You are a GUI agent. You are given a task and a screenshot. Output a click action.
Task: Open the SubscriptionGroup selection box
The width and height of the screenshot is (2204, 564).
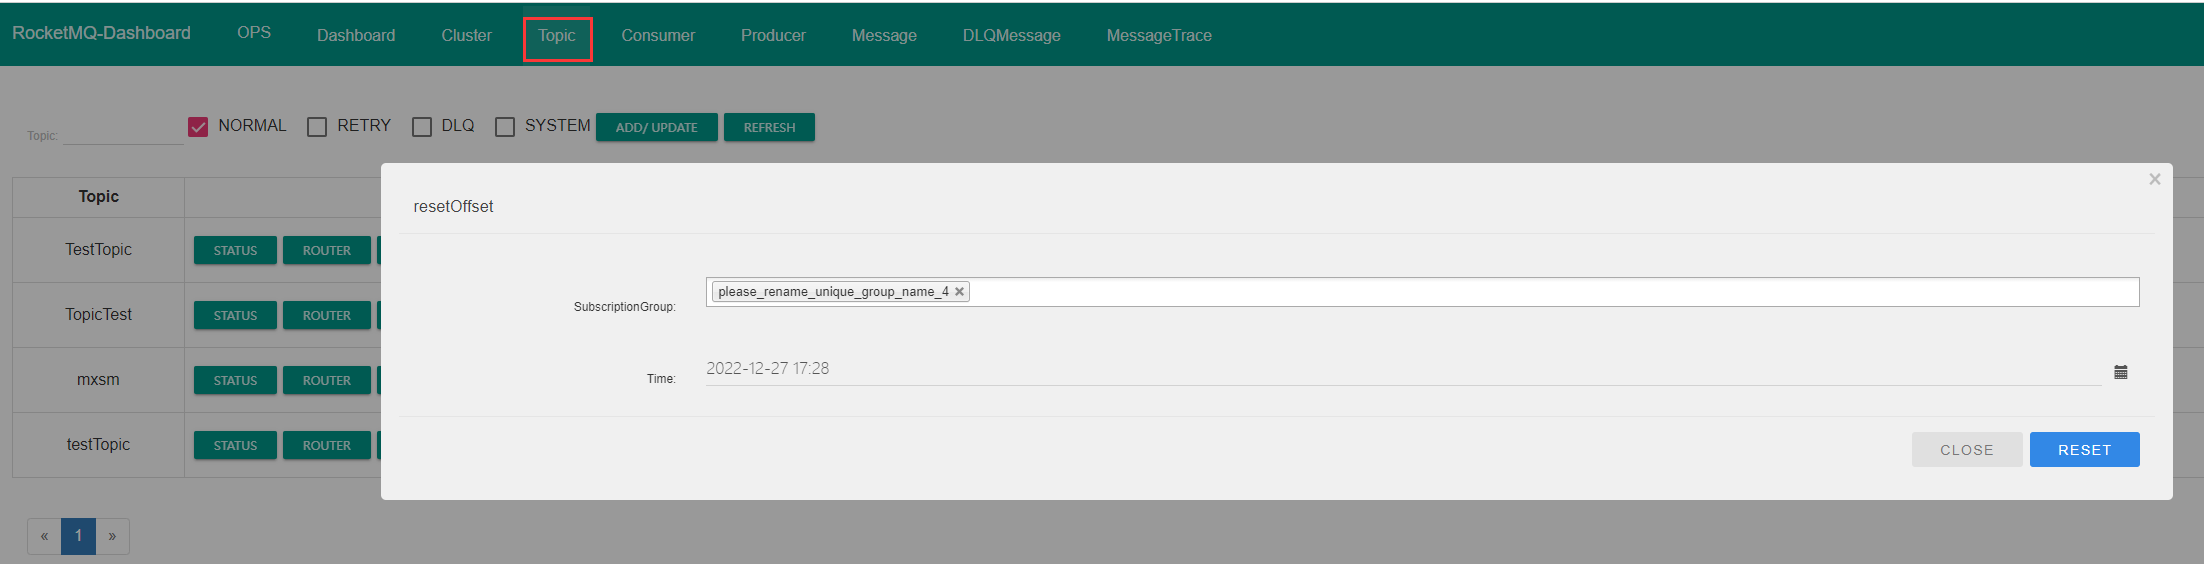1550,292
